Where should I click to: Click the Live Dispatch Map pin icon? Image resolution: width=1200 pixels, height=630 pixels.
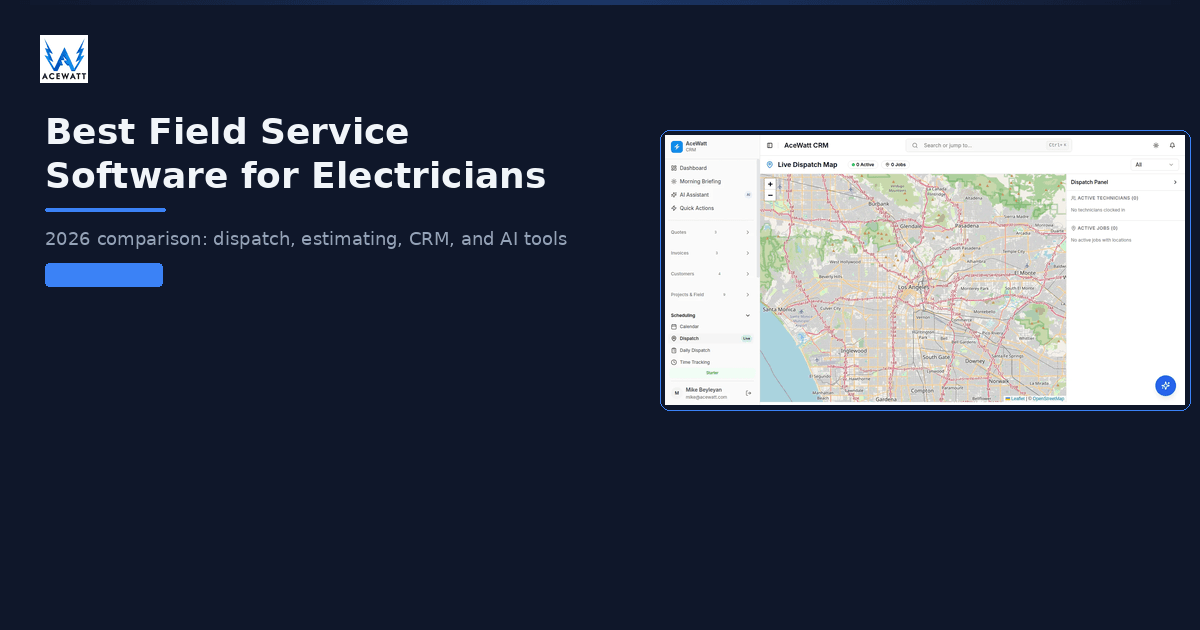point(770,164)
